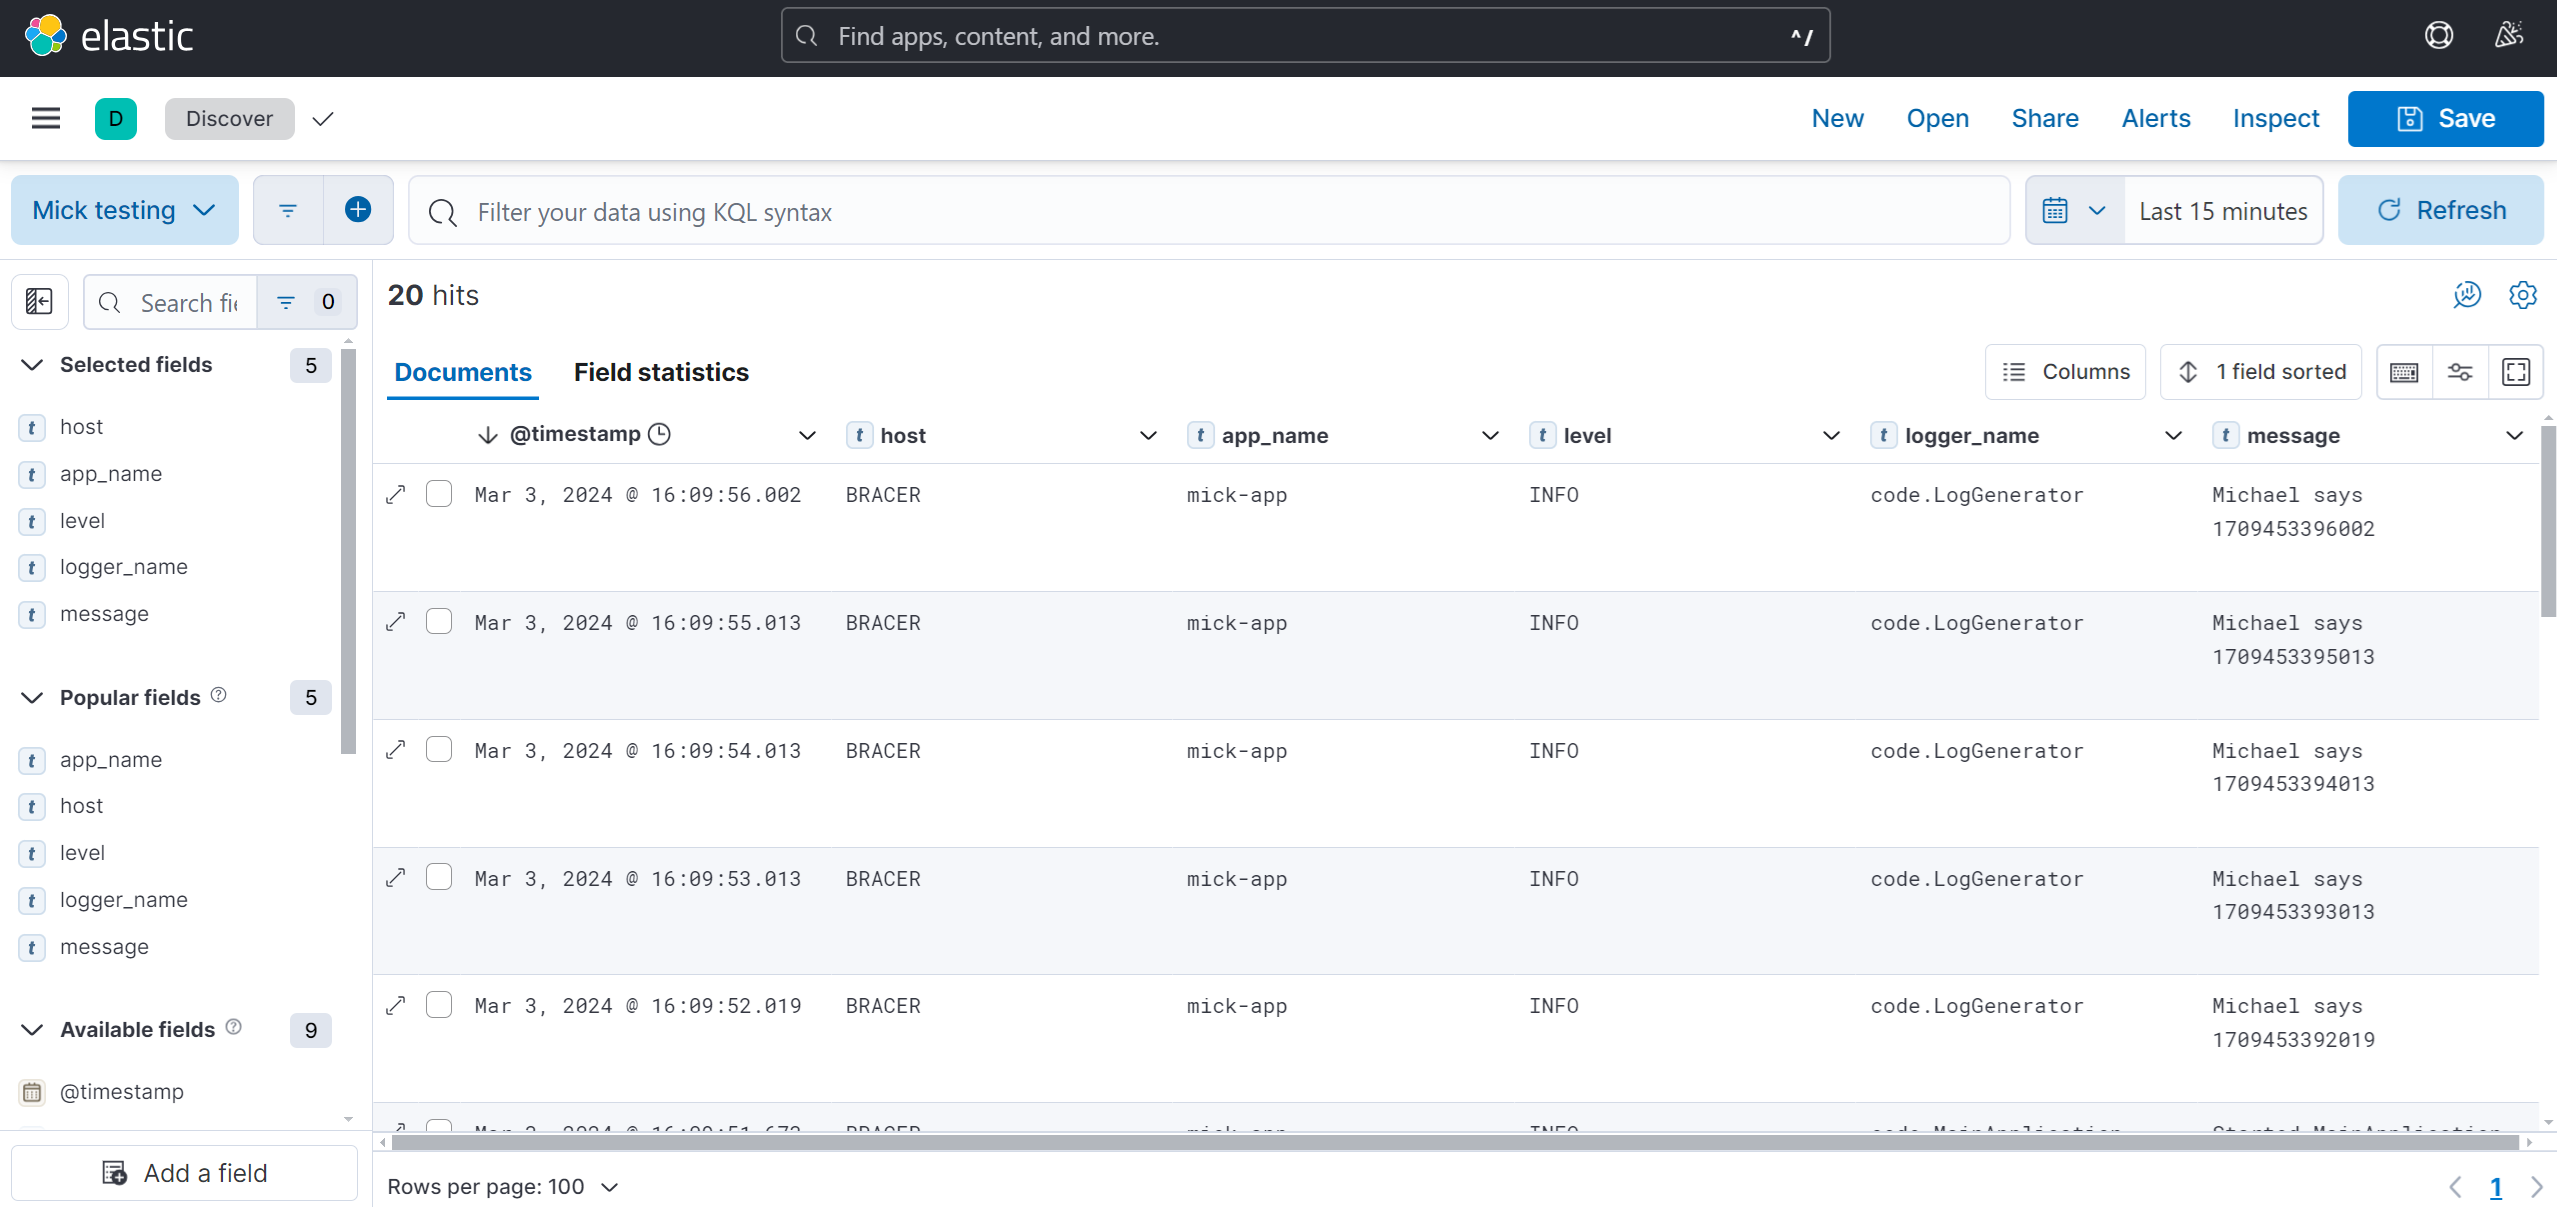Focus the global search box
Screen dimensions: 2557x1207
[x=1305, y=36]
